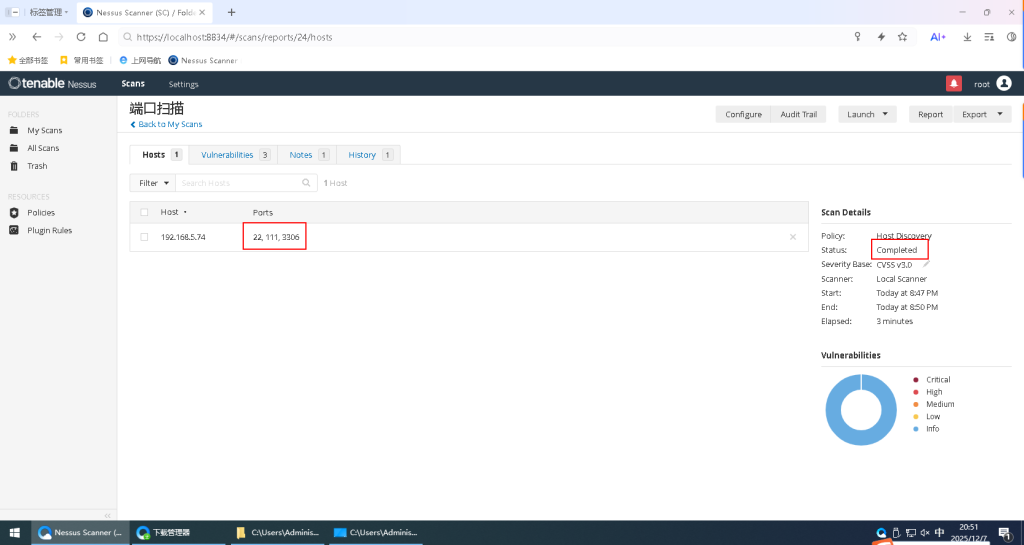Image resolution: width=1024 pixels, height=545 pixels.
Task: Open the Trash folder
Action: pyautogui.click(x=36, y=166)
